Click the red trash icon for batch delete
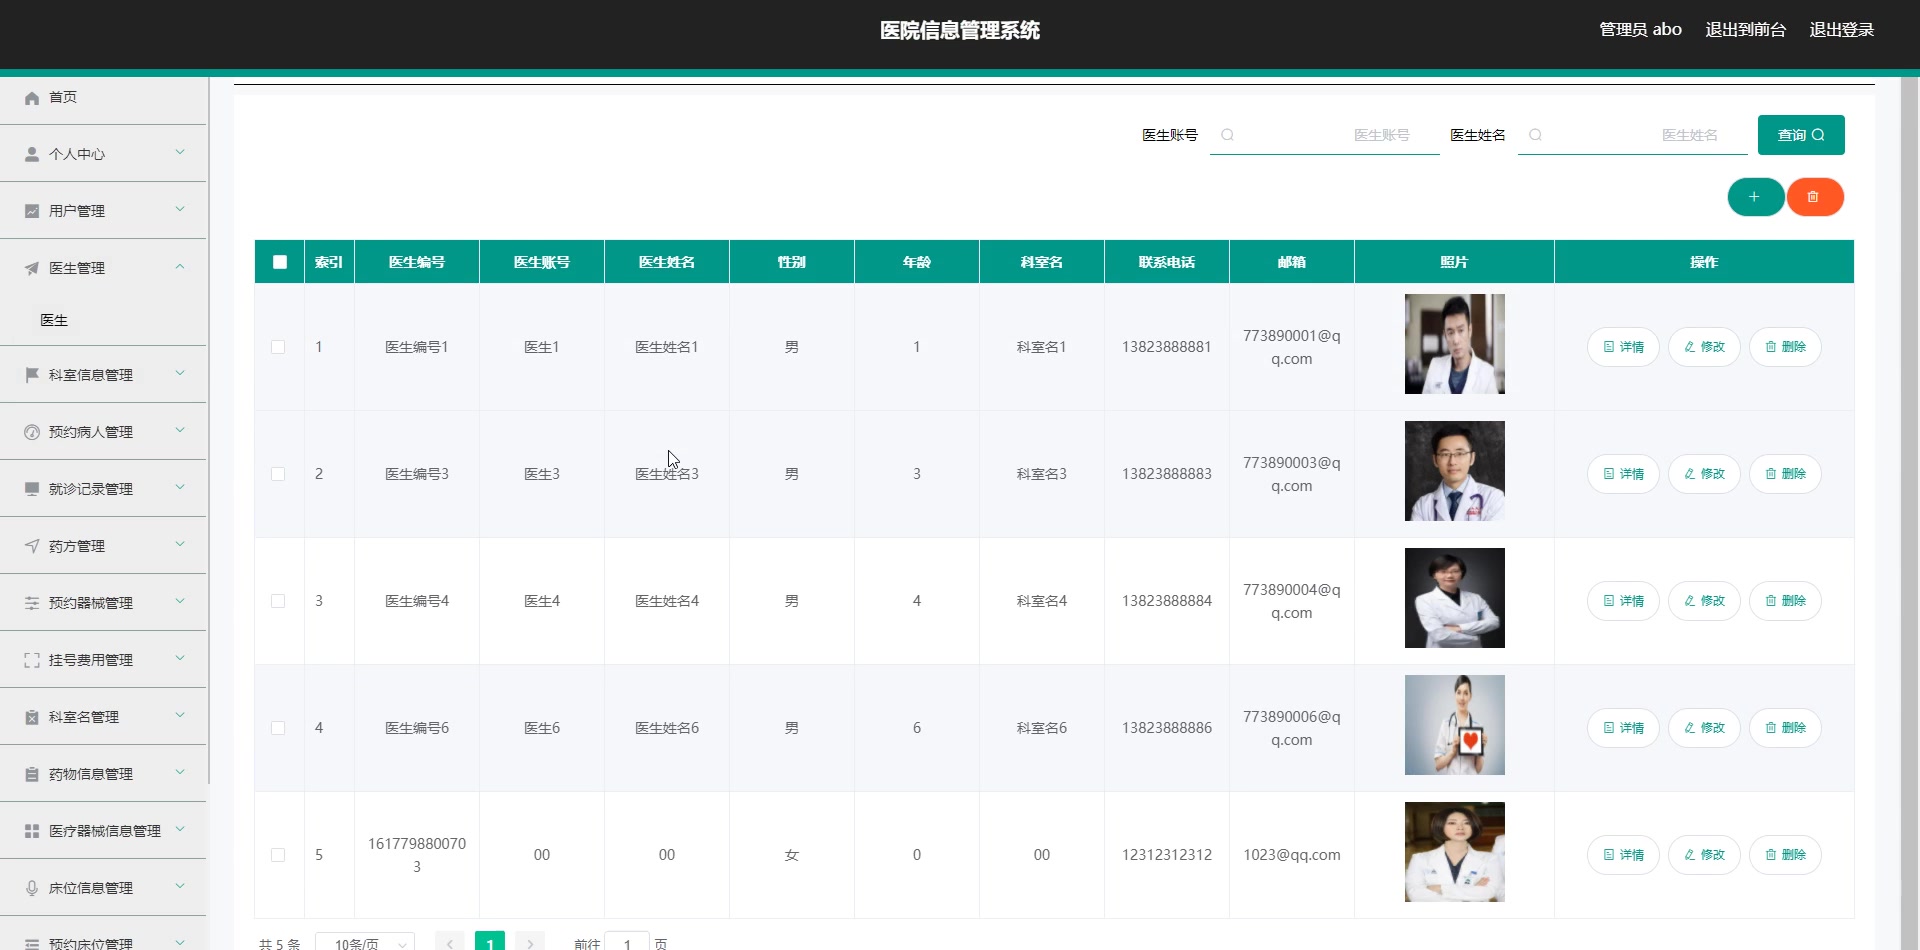The width and height of the screenshot is (1920, 950). pyautogui.click(x=1815, y=197)
